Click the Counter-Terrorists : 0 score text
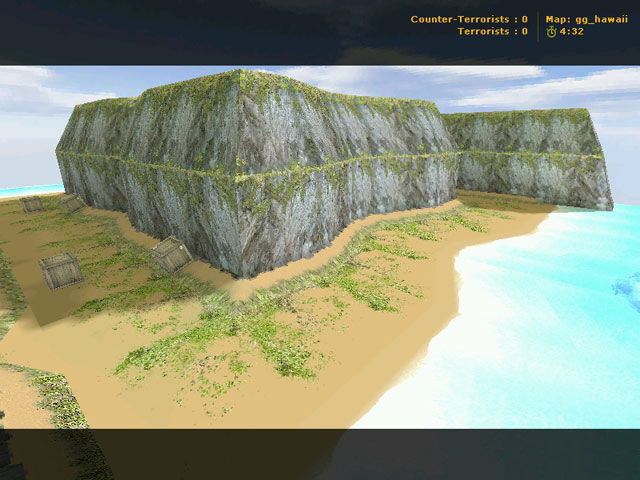 (469, 19)
